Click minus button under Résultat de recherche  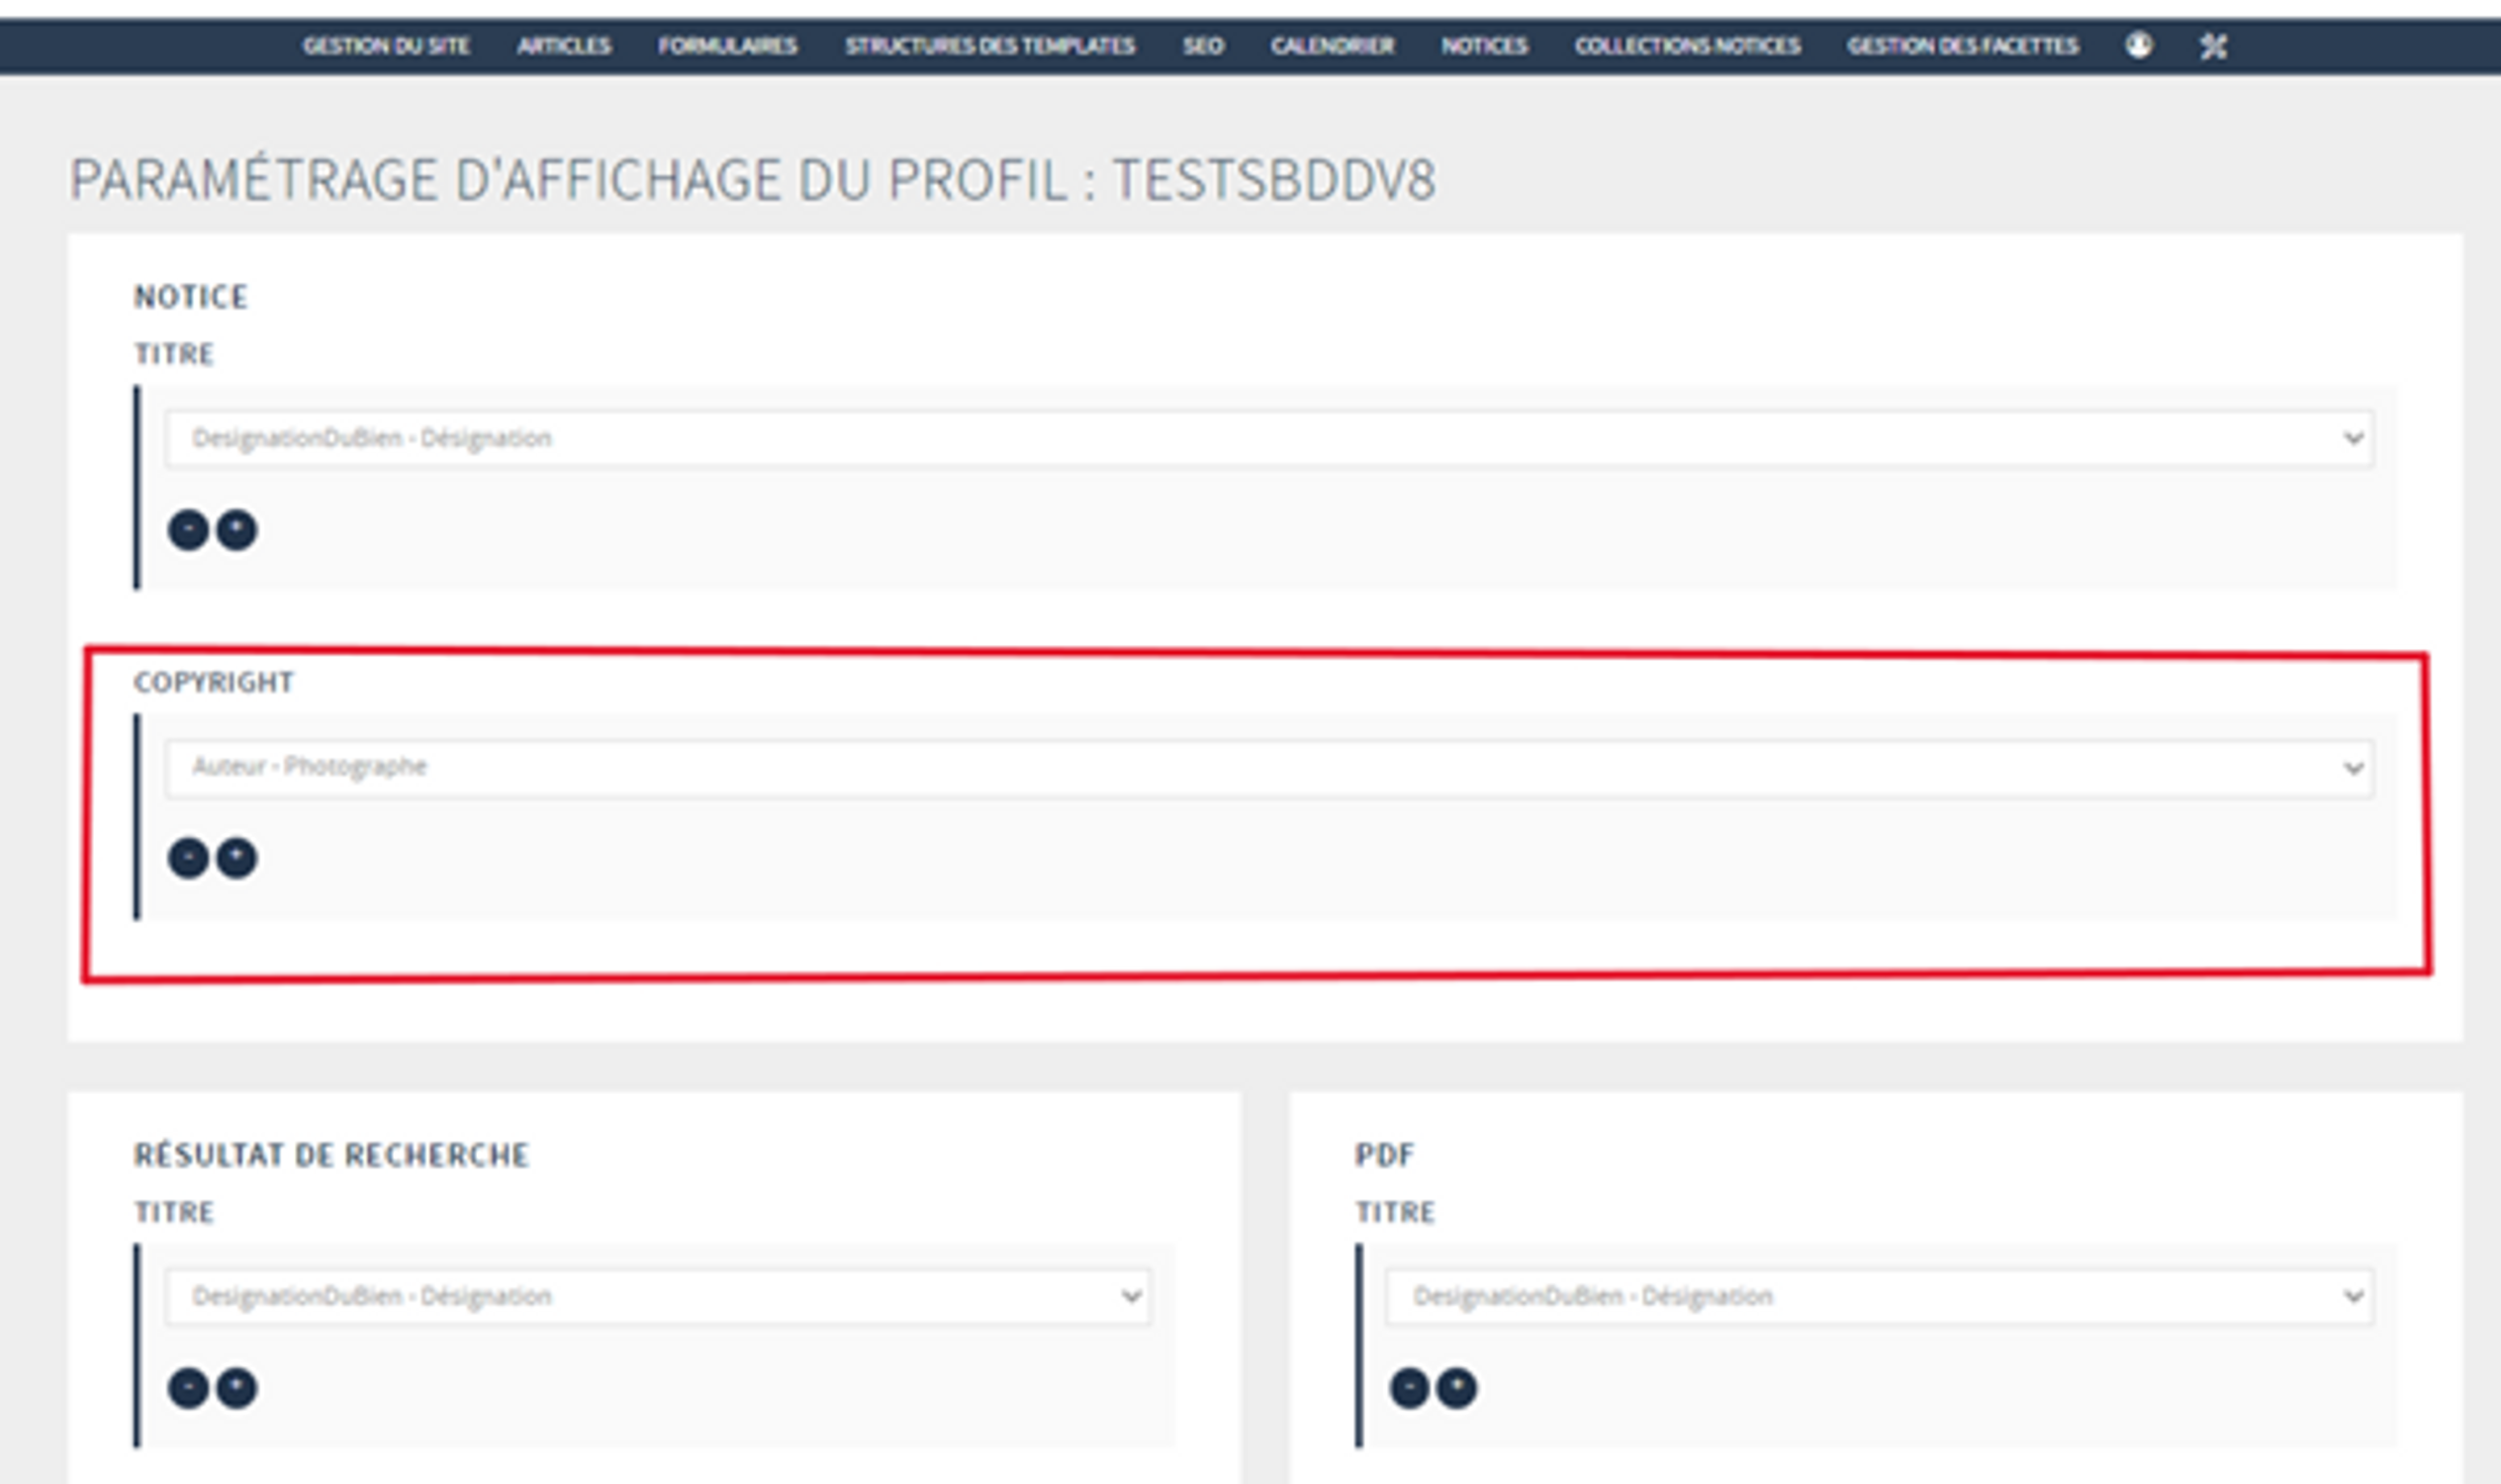coord(188,1388)
